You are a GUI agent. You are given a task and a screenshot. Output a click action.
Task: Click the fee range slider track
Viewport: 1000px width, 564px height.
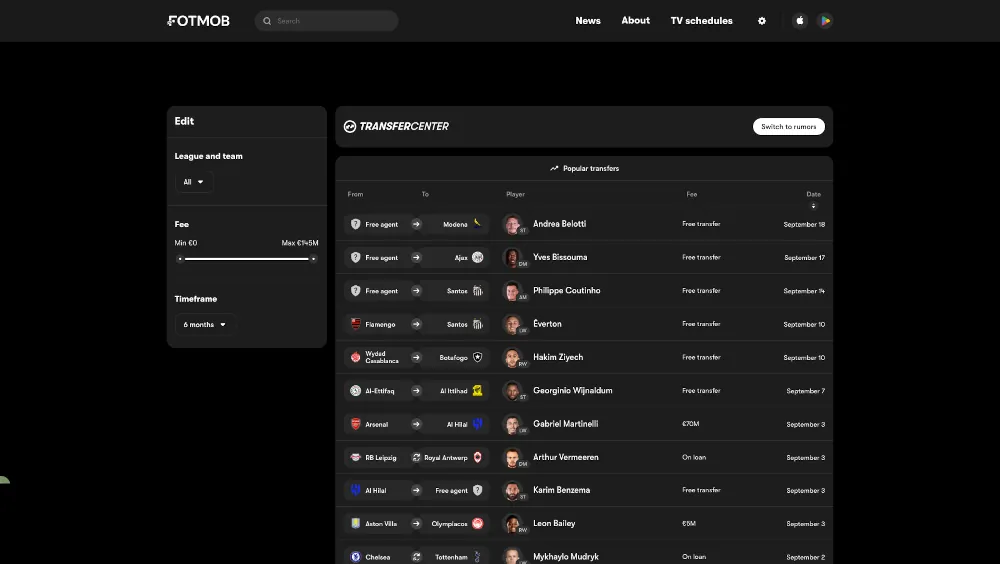[x=247, y=259]
